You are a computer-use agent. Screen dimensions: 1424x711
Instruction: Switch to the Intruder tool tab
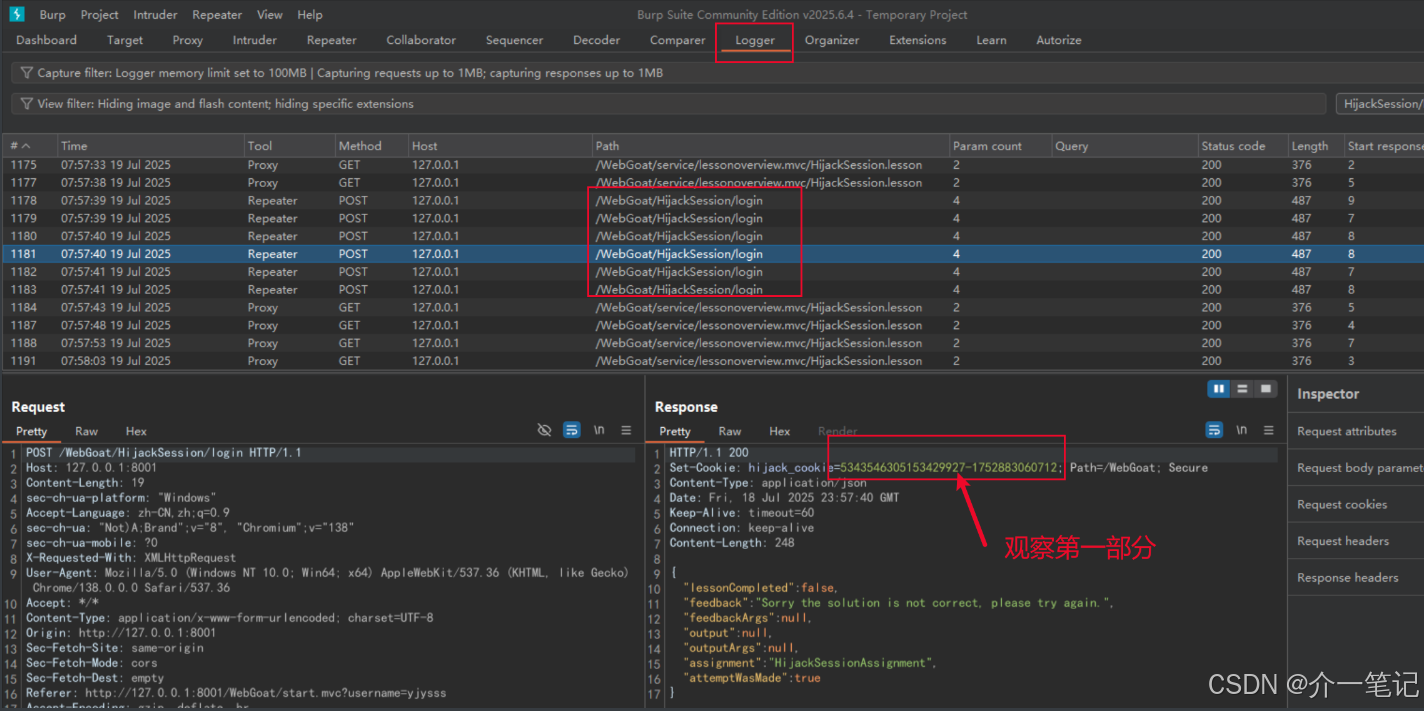point(255,40)
